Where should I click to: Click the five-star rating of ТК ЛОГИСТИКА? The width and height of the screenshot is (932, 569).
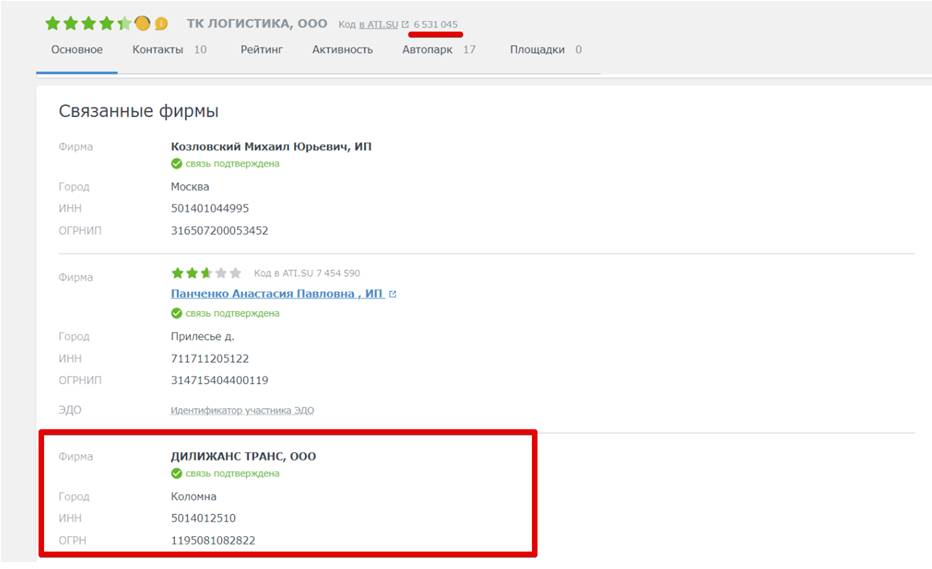tap(89, 23)
